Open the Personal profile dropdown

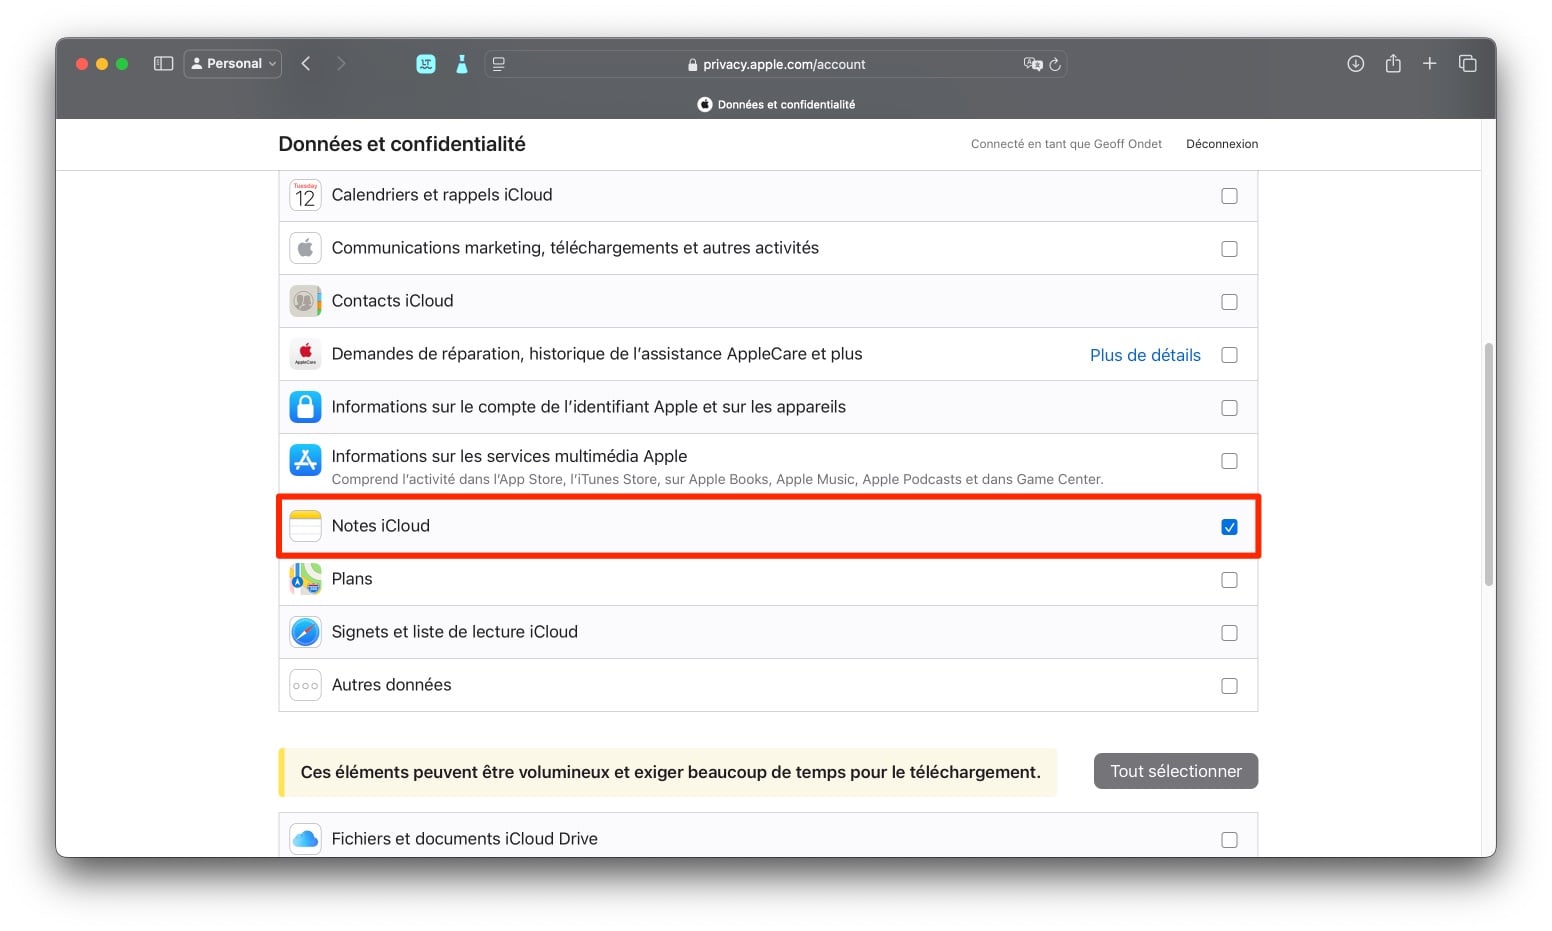click(233, 64)
